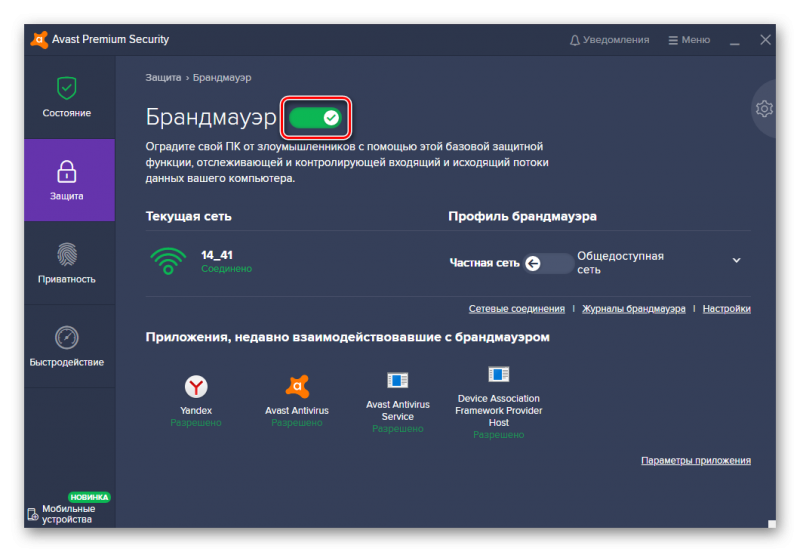Click the Avast Antivirus app icon
The width and height of the screenshot is (800, 552).
[297, 386]
